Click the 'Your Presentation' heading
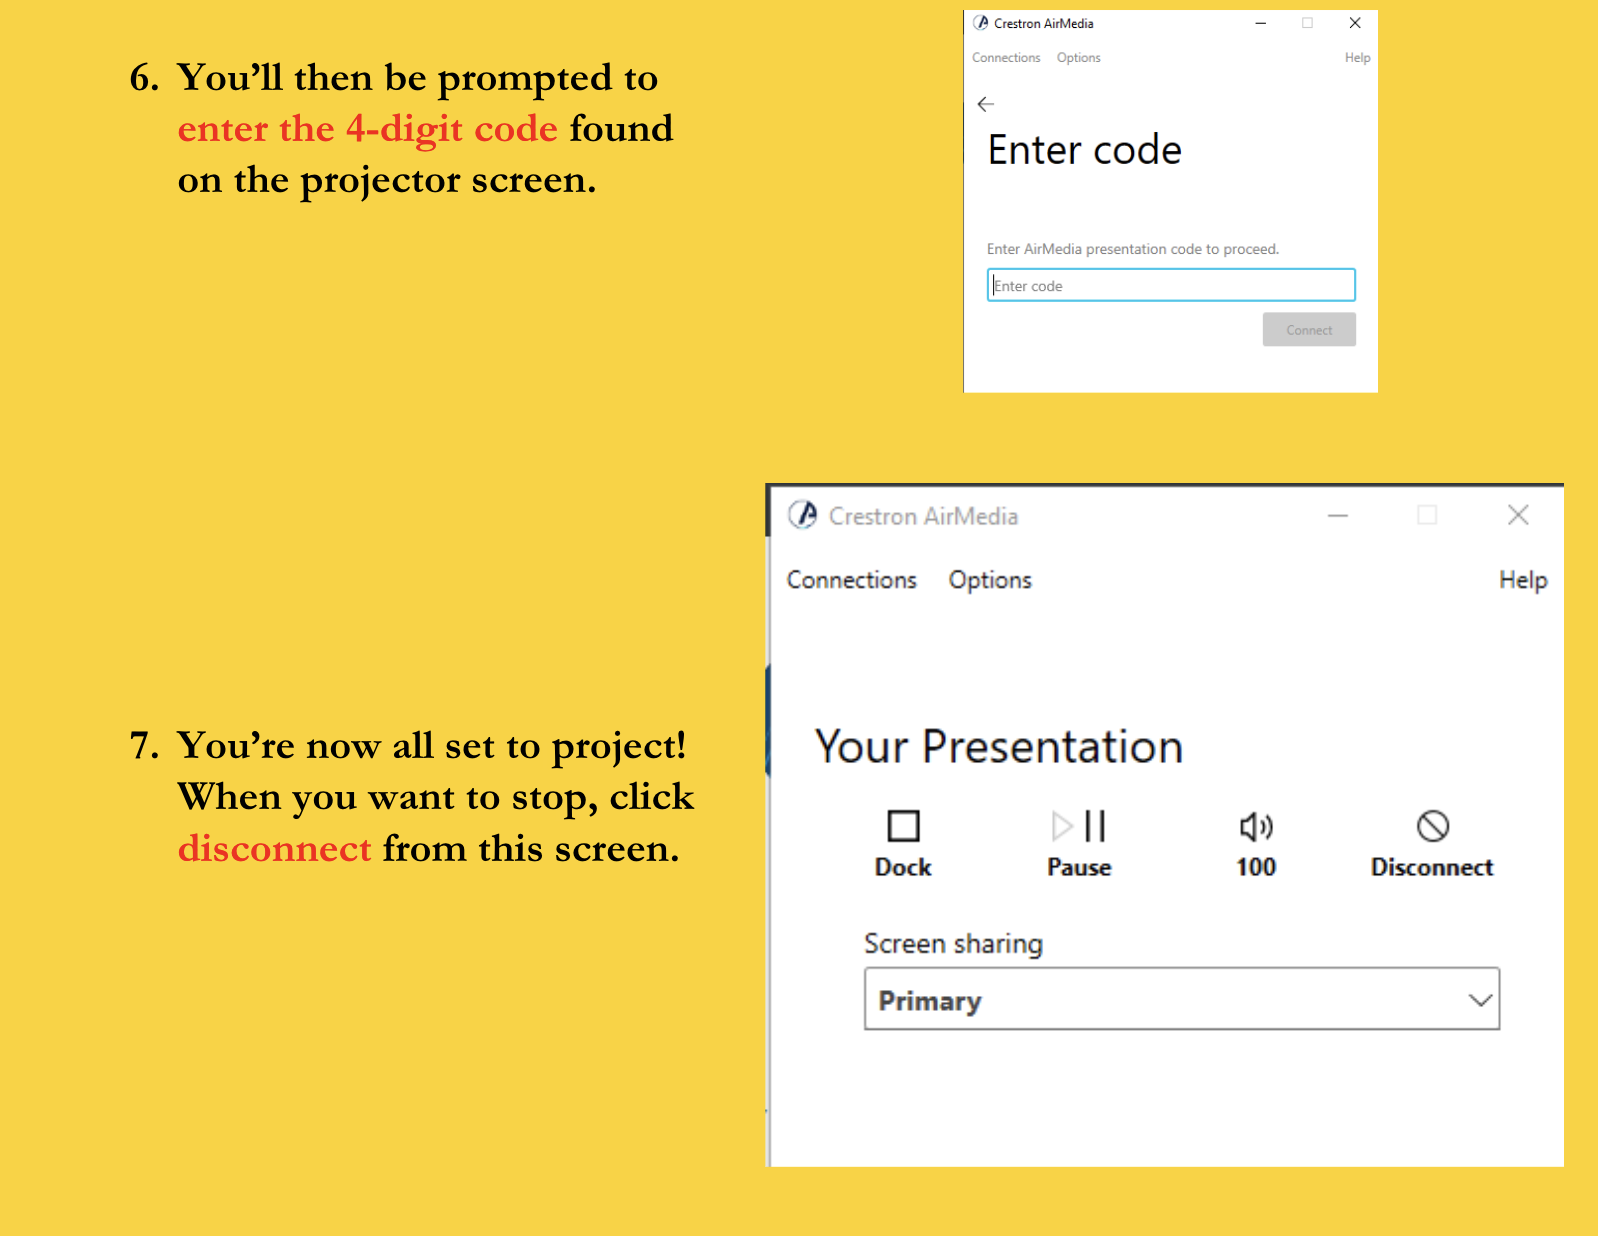Screen dimensions: 1598x1236 (x=998, y=746)
